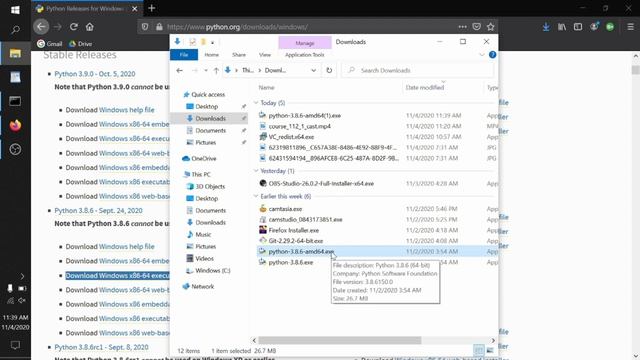The width and height of the screenshot is (640, 360).
Task: Open Gmail bookmark
Action: (49, 44)
